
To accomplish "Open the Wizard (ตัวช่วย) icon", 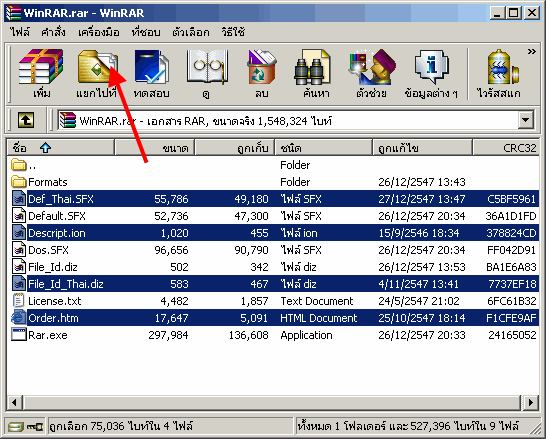I will [372, 73].
